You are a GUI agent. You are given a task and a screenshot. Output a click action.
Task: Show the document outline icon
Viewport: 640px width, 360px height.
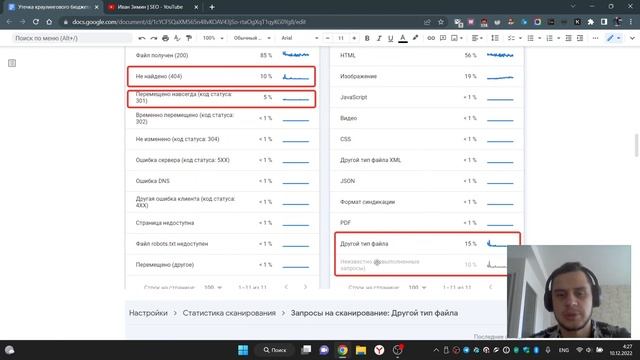12,63
